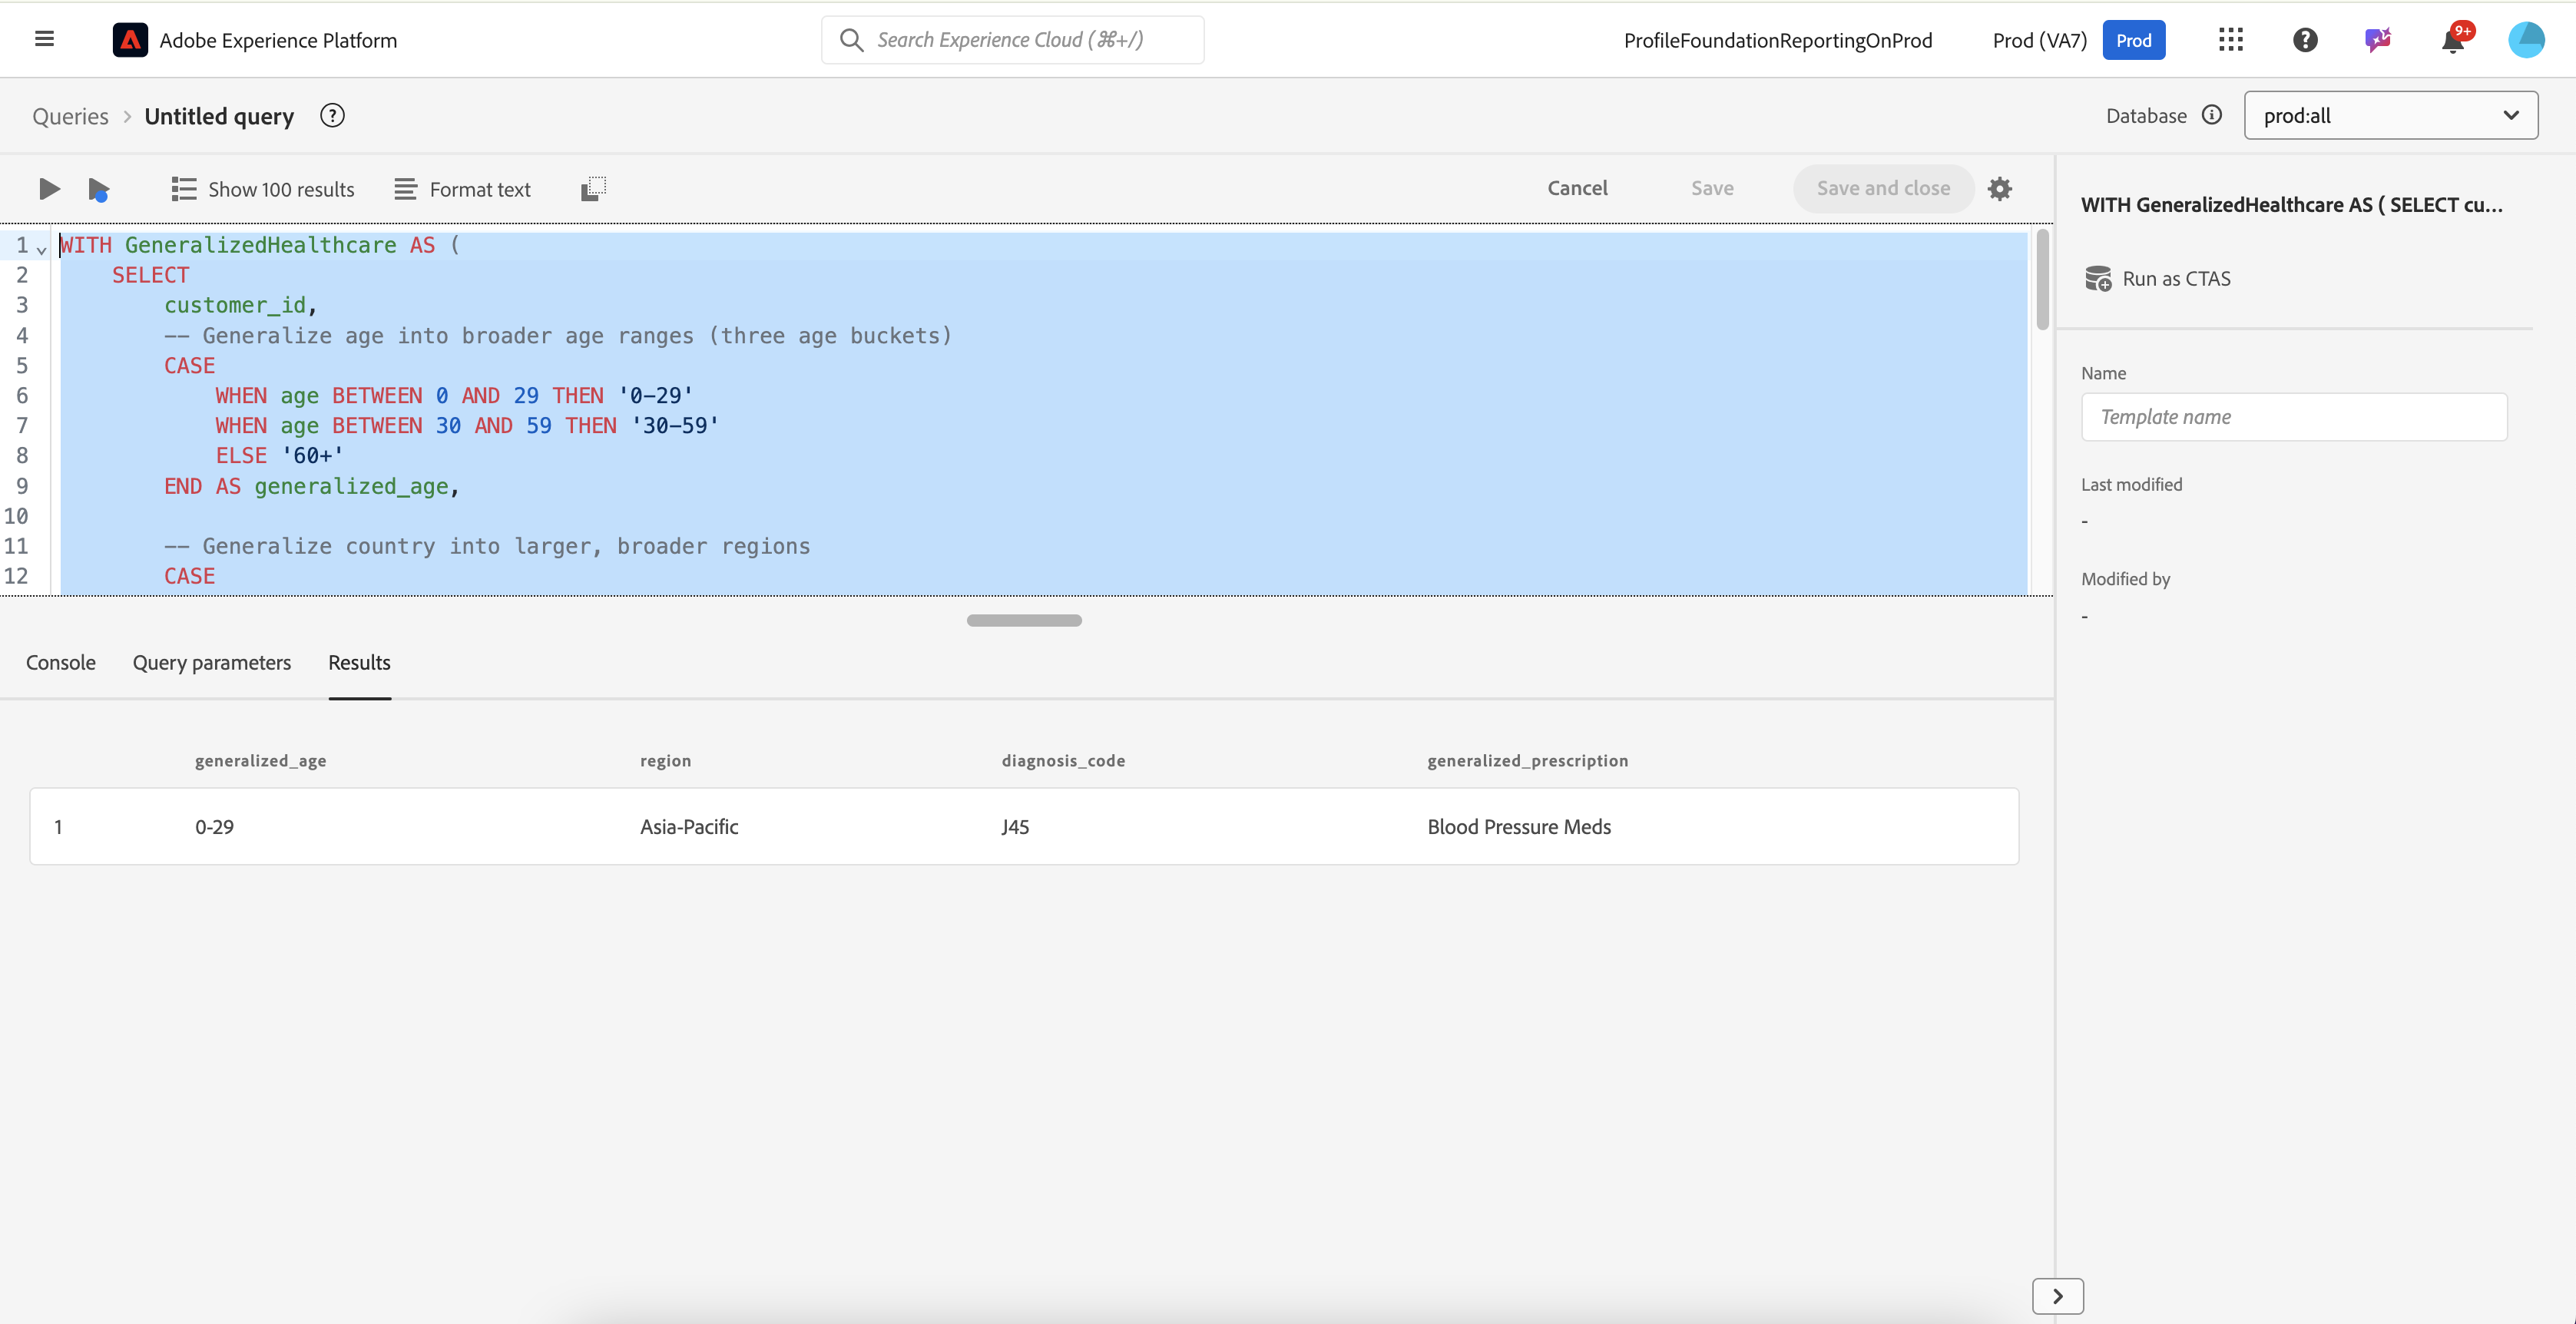Open notifications bell icon

(2452, 40)
